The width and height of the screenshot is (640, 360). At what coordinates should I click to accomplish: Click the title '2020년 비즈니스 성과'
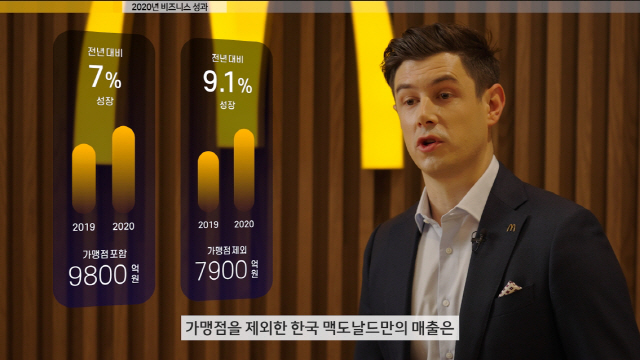pyautogui.click(x=170, y=7)
